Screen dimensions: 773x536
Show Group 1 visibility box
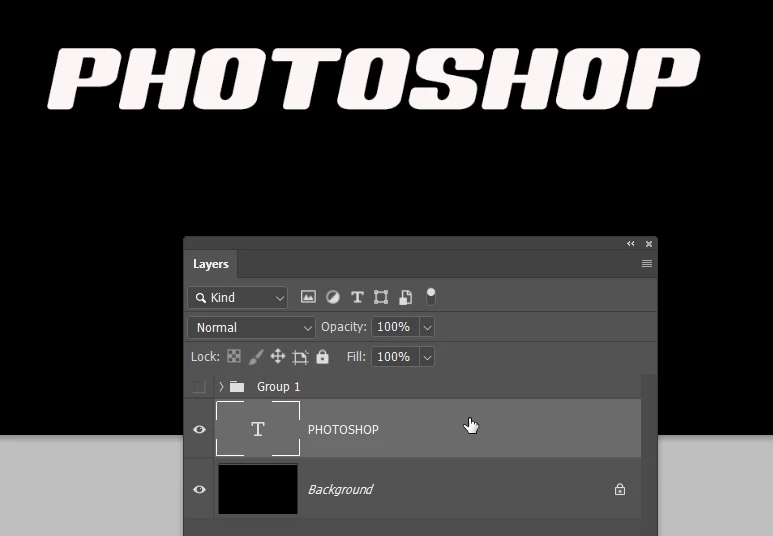point(199,387)
